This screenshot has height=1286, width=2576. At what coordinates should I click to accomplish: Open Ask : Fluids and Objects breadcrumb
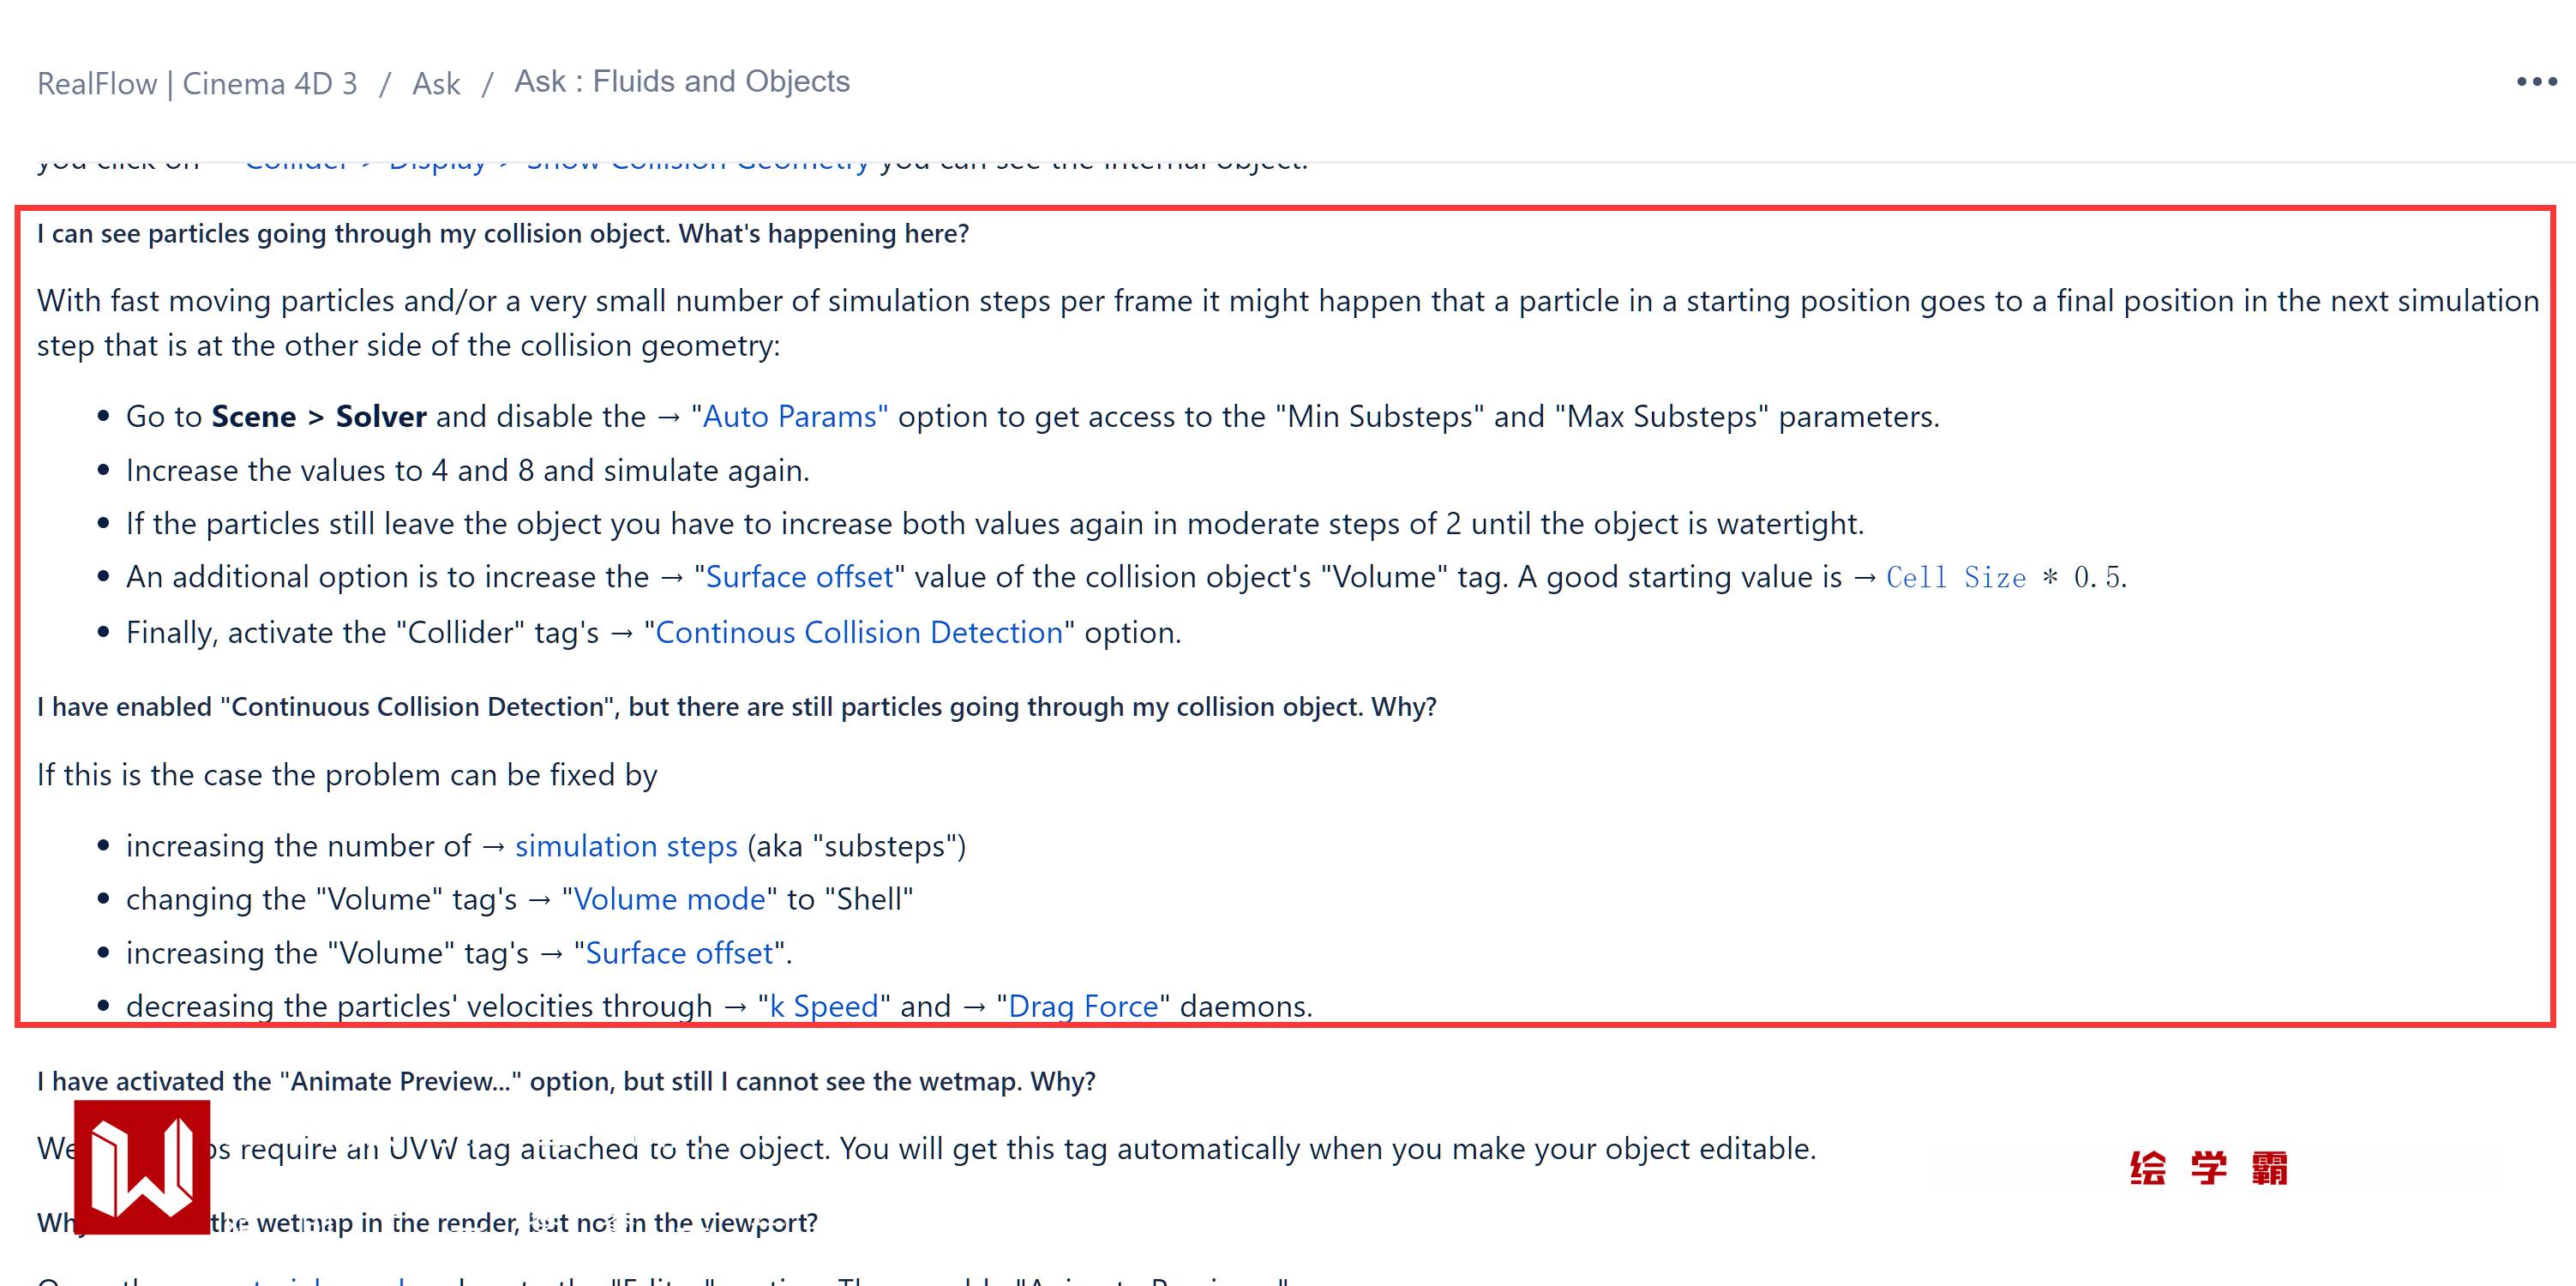(681, 81)
